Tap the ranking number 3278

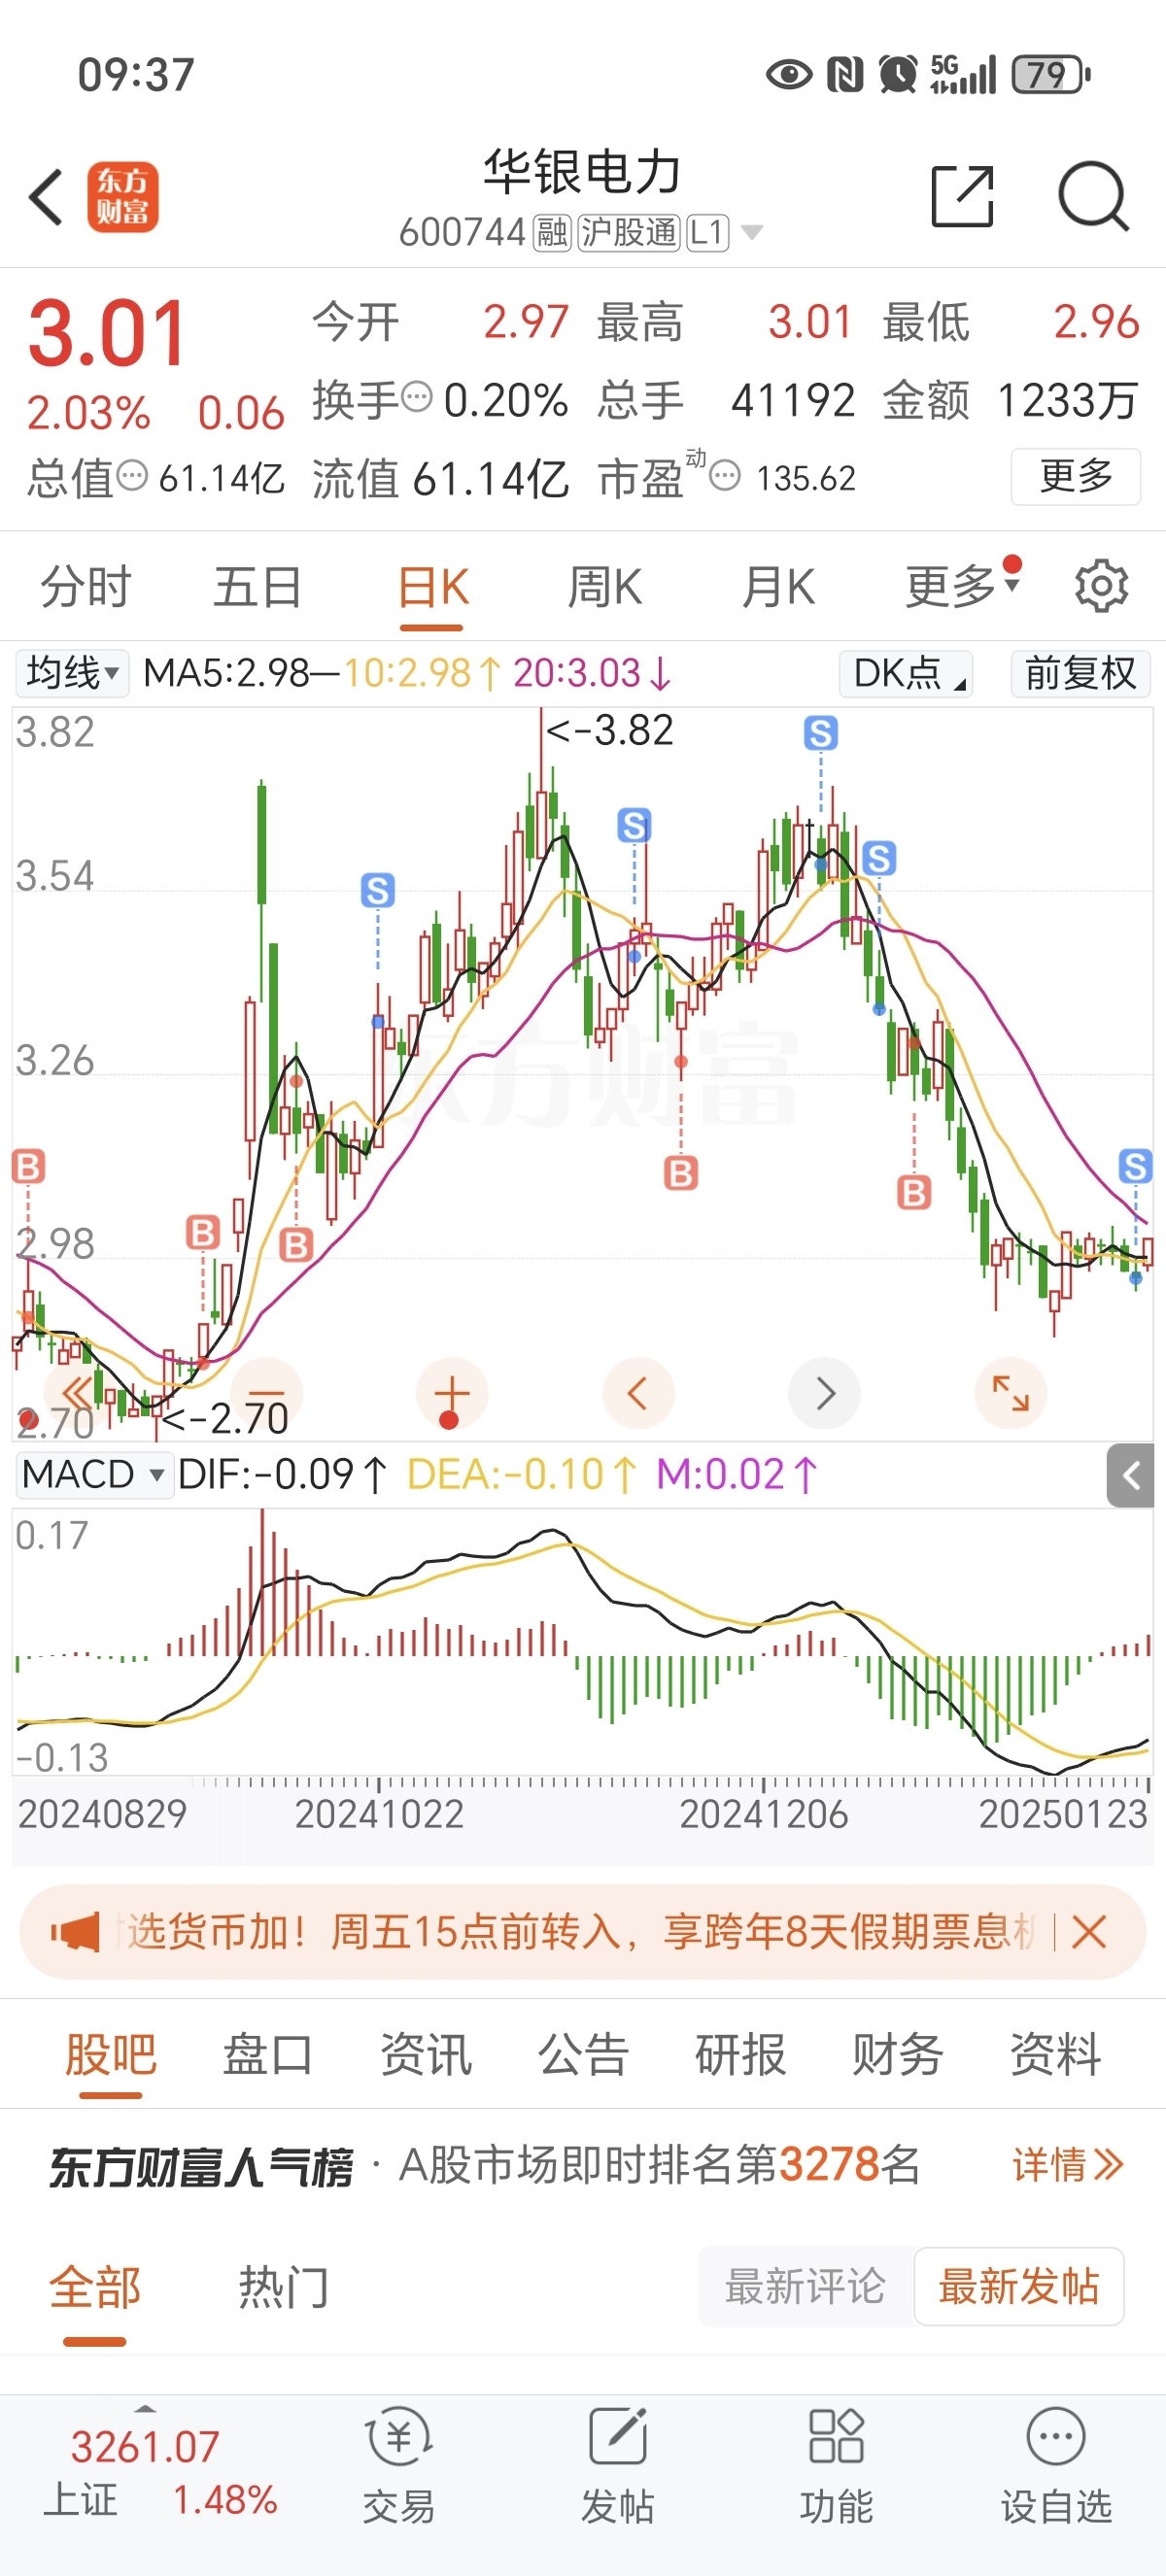[830, 2164]
